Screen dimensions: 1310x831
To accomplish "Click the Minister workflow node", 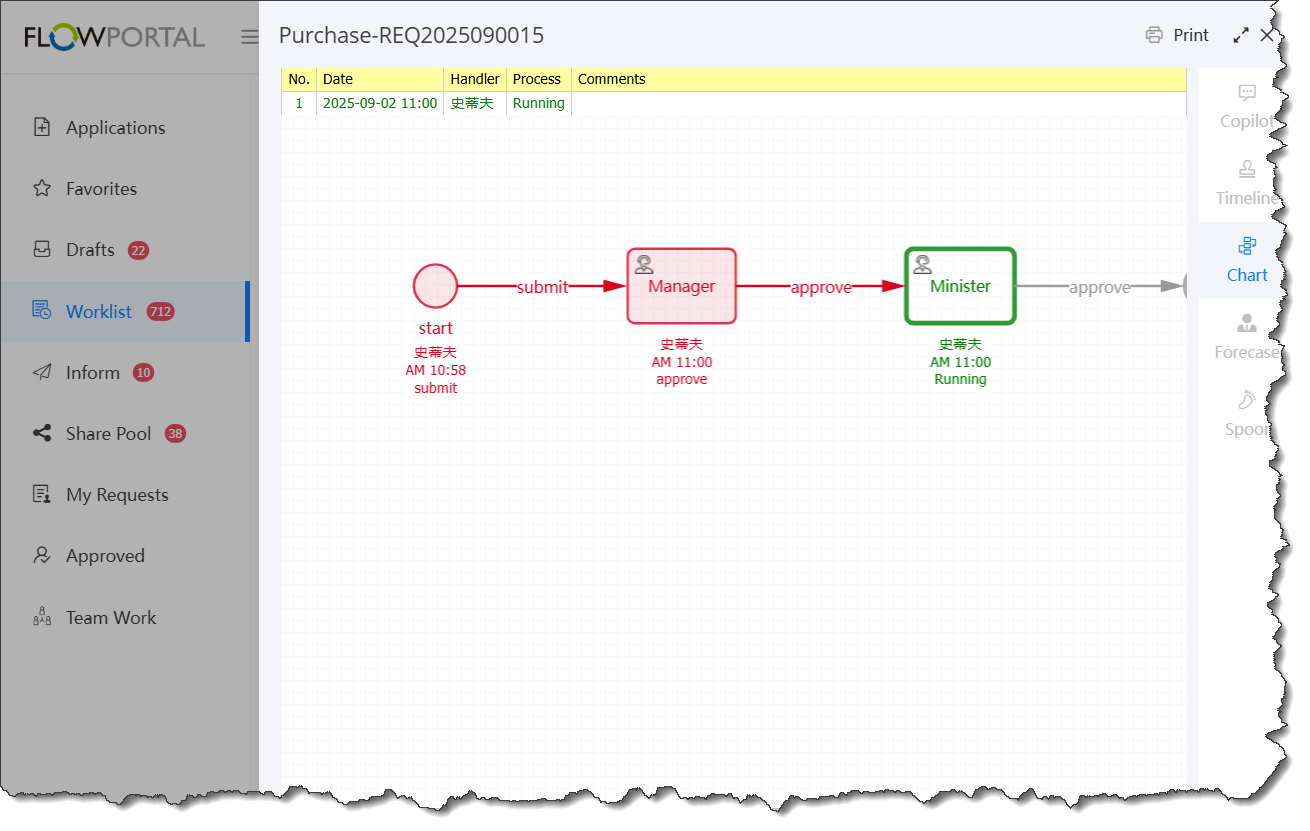I will 960,286.
